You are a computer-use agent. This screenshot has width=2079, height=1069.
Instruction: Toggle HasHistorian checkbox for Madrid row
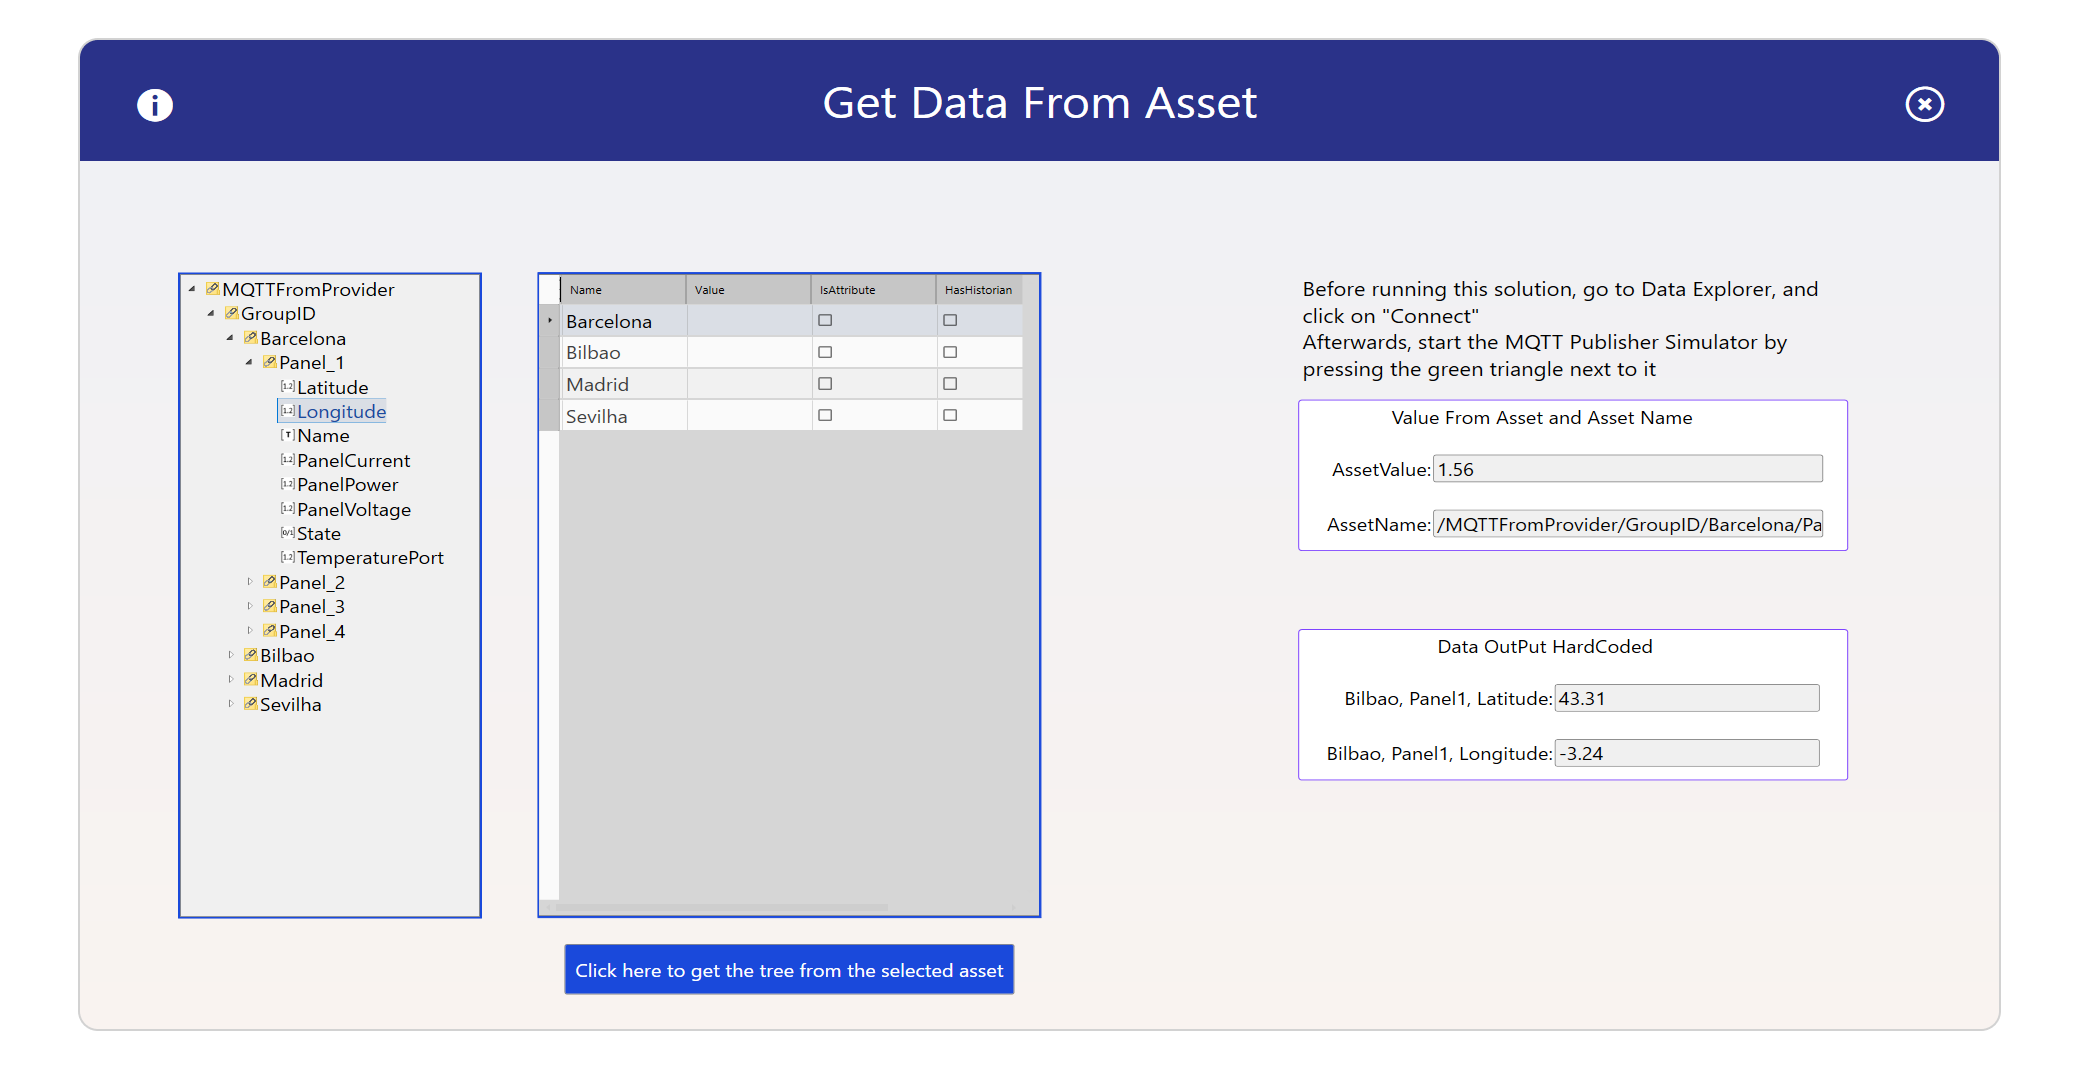point(950,384)
